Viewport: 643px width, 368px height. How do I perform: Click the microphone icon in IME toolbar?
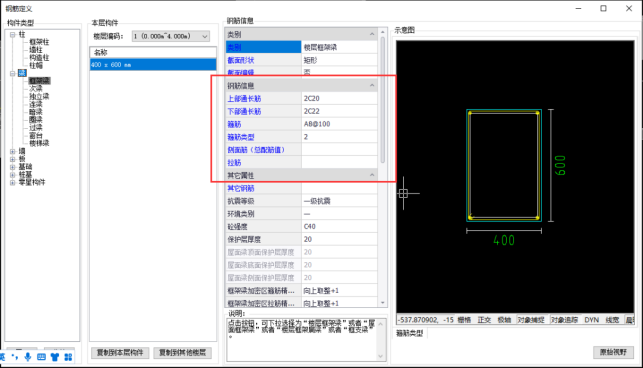click(x=27, y=357)
